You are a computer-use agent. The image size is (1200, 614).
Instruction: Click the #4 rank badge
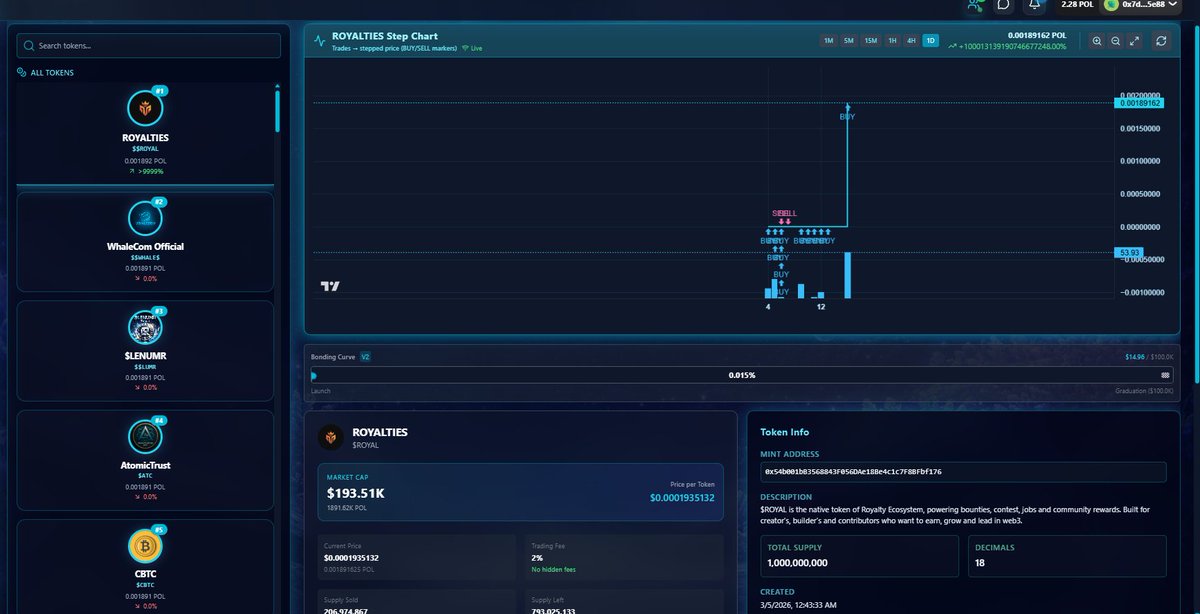click(x=160, y=420)
